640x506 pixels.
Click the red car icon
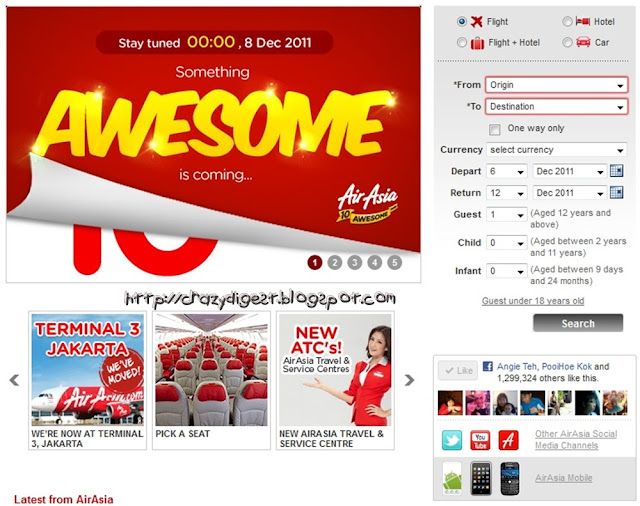pyautogui.click(x=583, y=42)
